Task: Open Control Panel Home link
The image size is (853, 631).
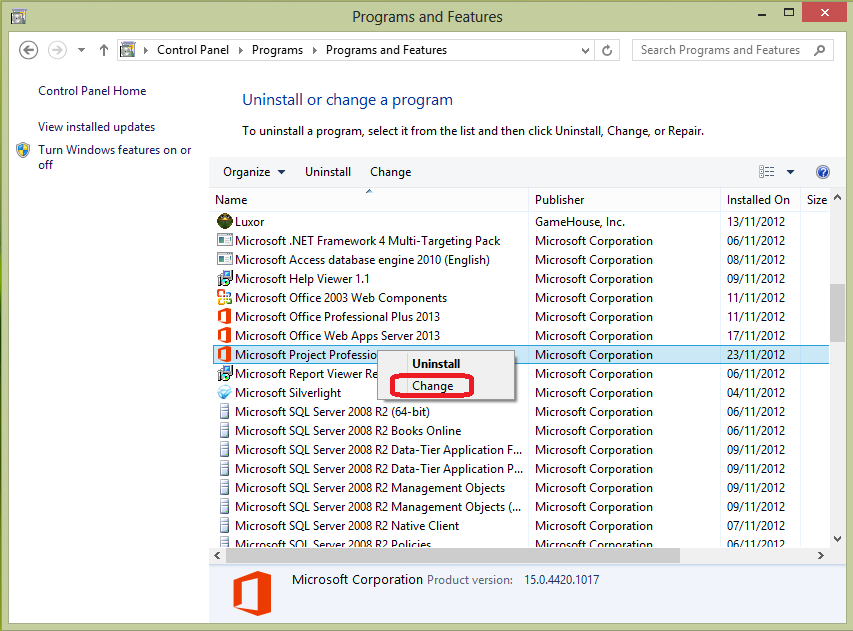Action: pos(92,91)
